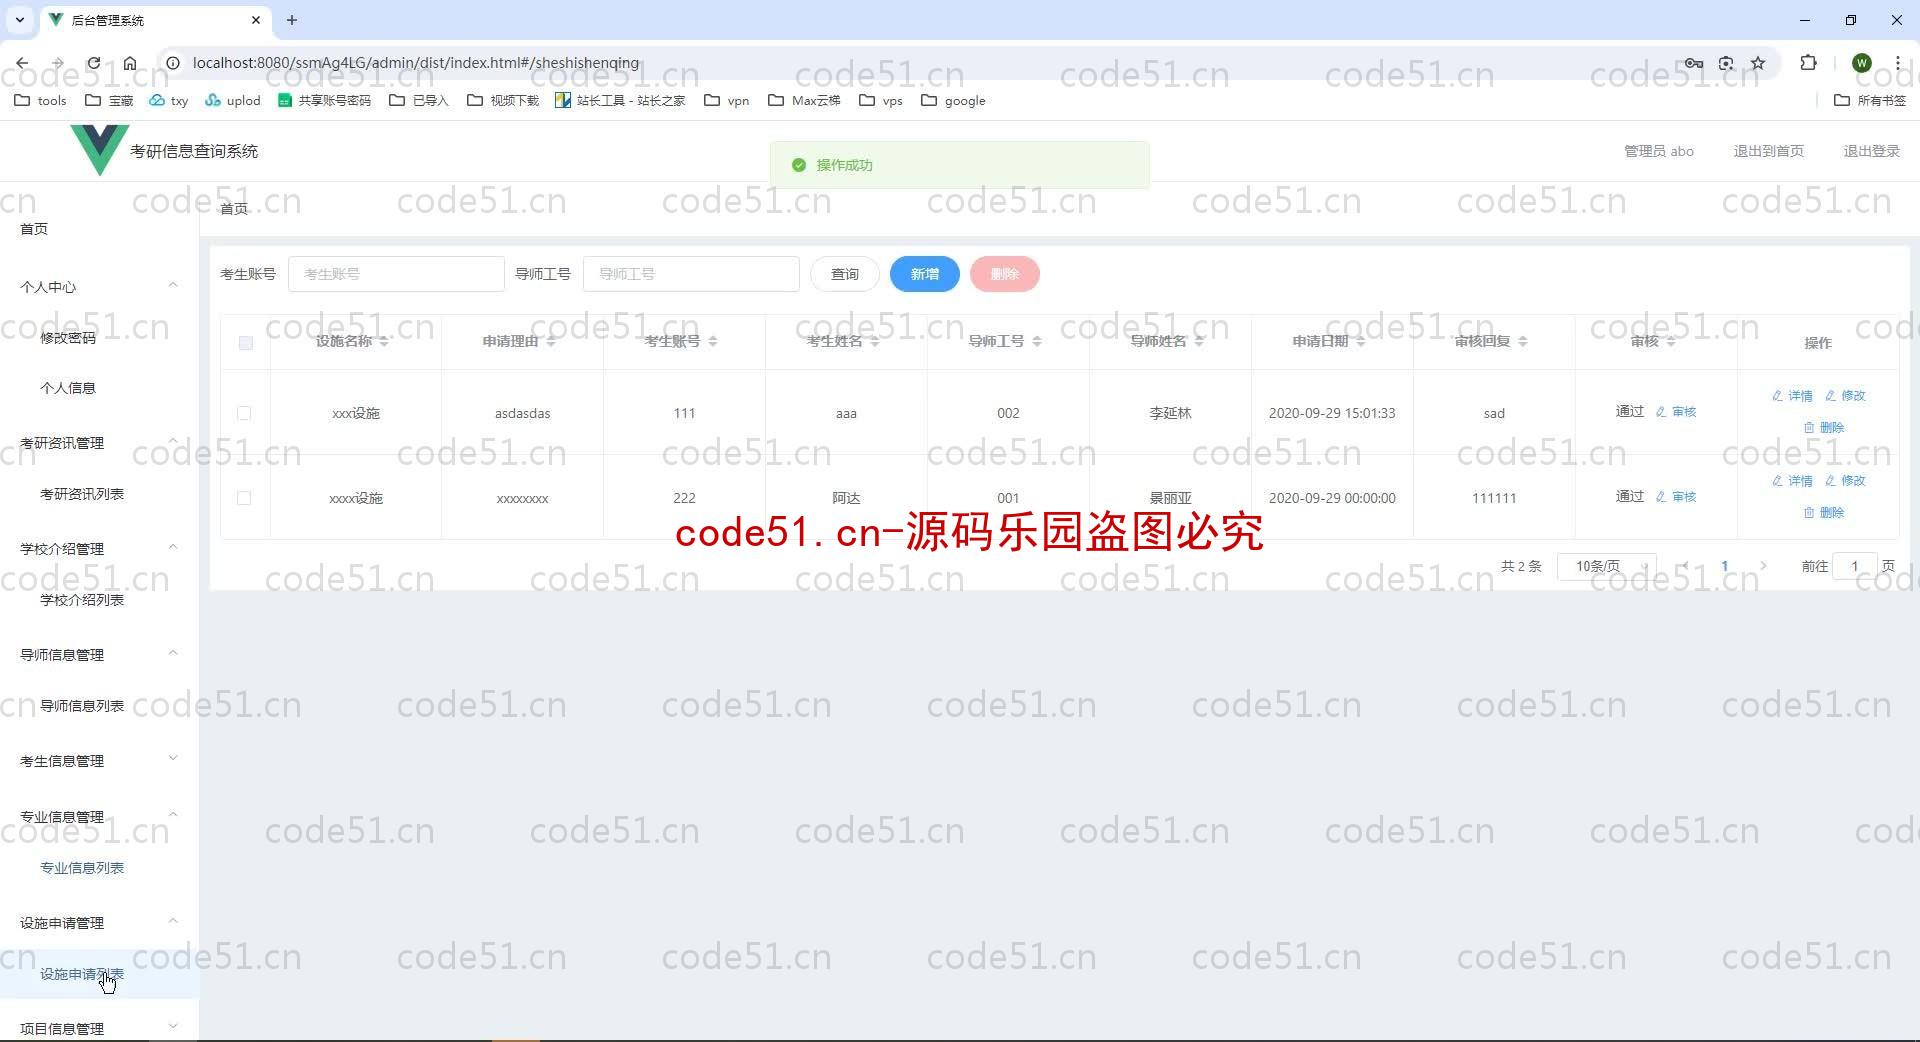The image size is (1920, 1042).
Task: Click the 前往 page number input
Action: (1855, 566)
